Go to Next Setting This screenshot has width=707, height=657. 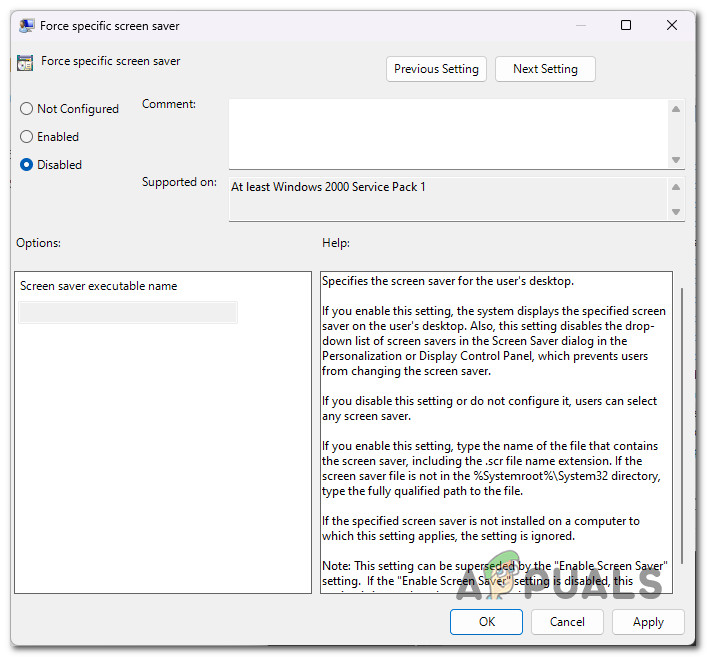click(545, 69)
